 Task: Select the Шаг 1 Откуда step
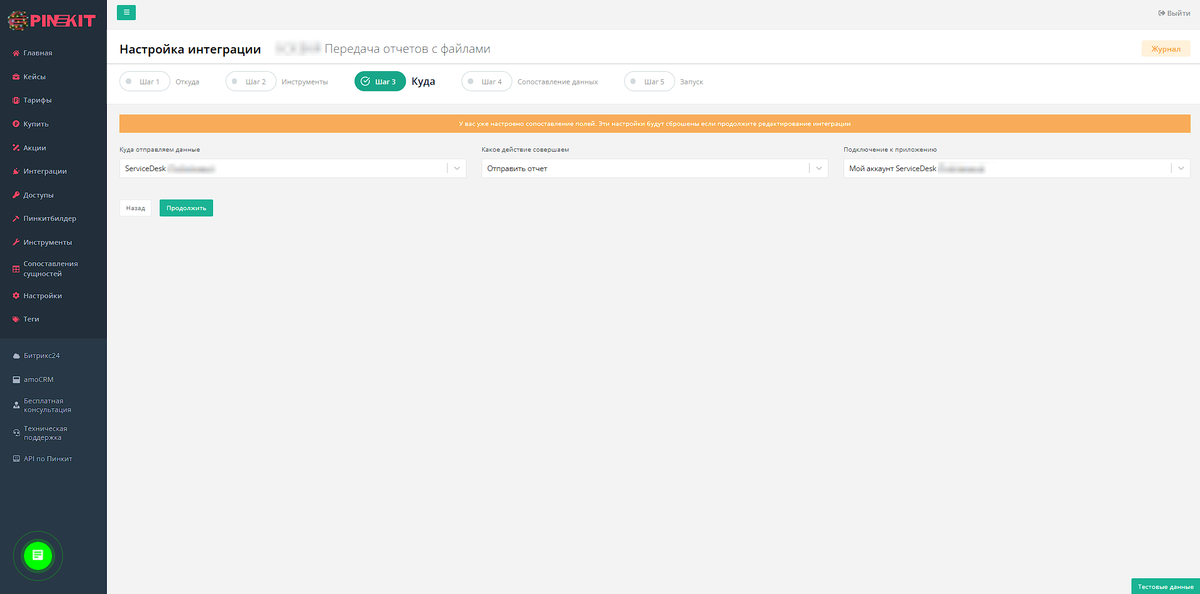[x=145, y=82]
